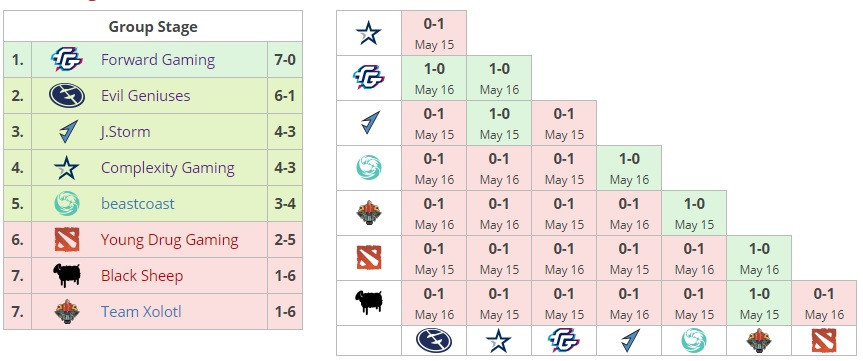This screenshot has width=863, height=361.
Task: Click J.Storm arrow logo in standings table
Action: coord(67,132)
